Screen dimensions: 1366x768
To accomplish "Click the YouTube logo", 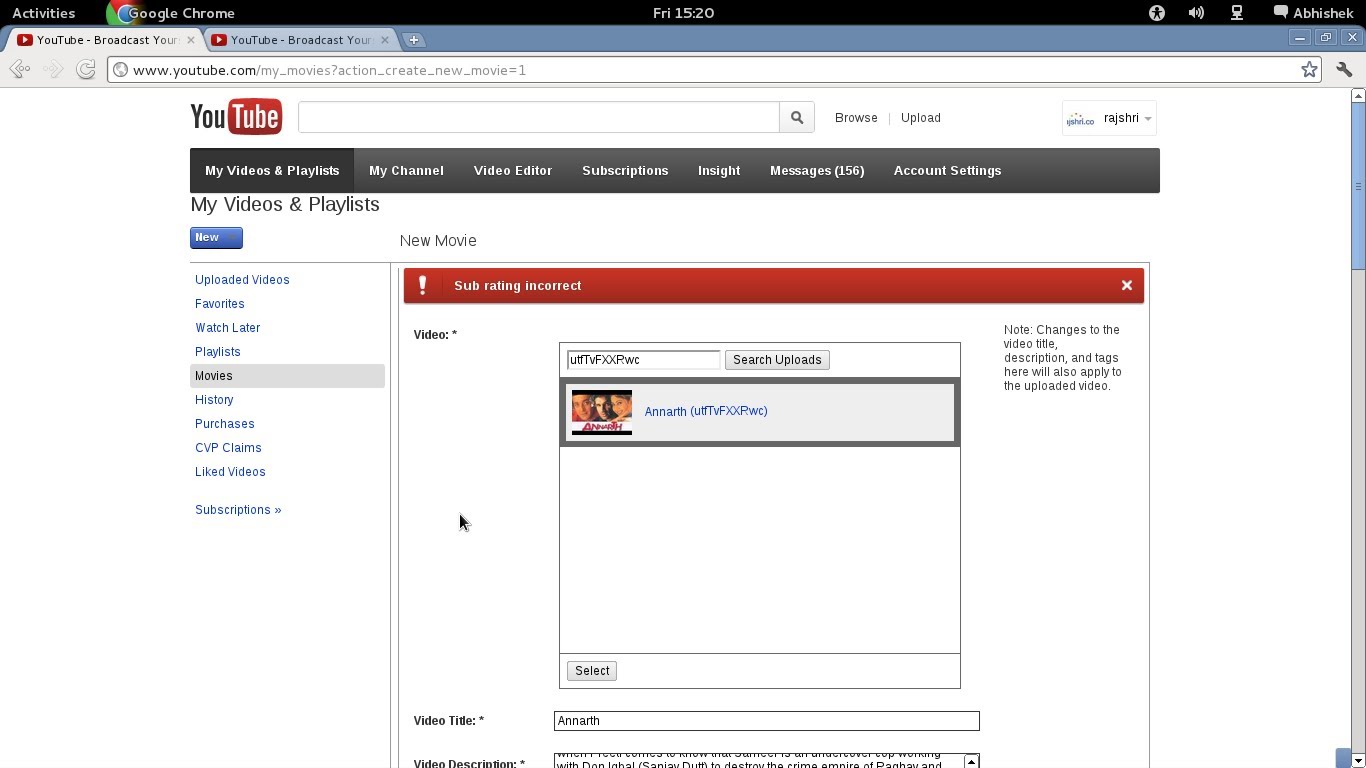I will [236, 117].
